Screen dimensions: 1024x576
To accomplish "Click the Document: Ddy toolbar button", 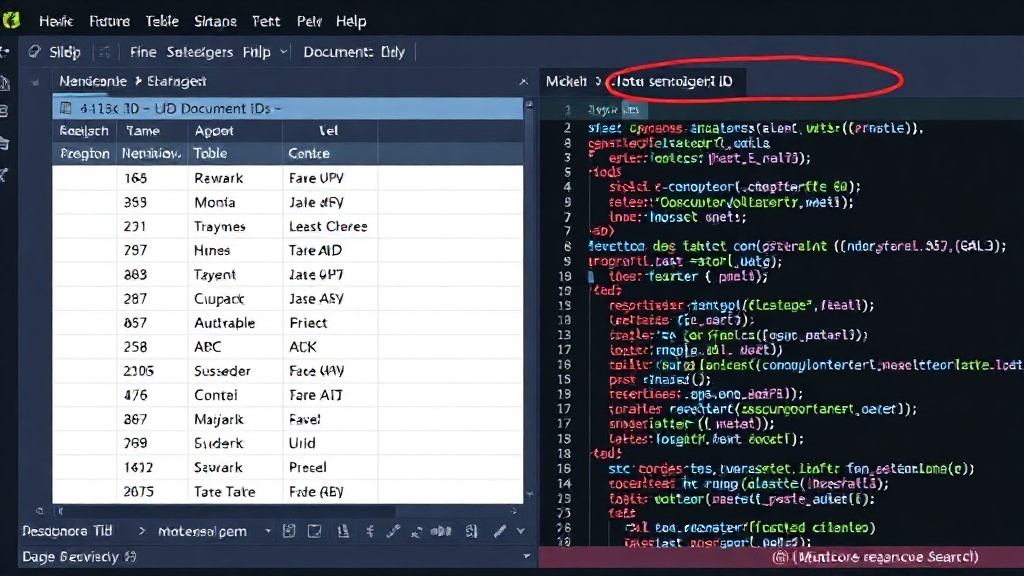I will pyautogui.click(x=354, y=52).
